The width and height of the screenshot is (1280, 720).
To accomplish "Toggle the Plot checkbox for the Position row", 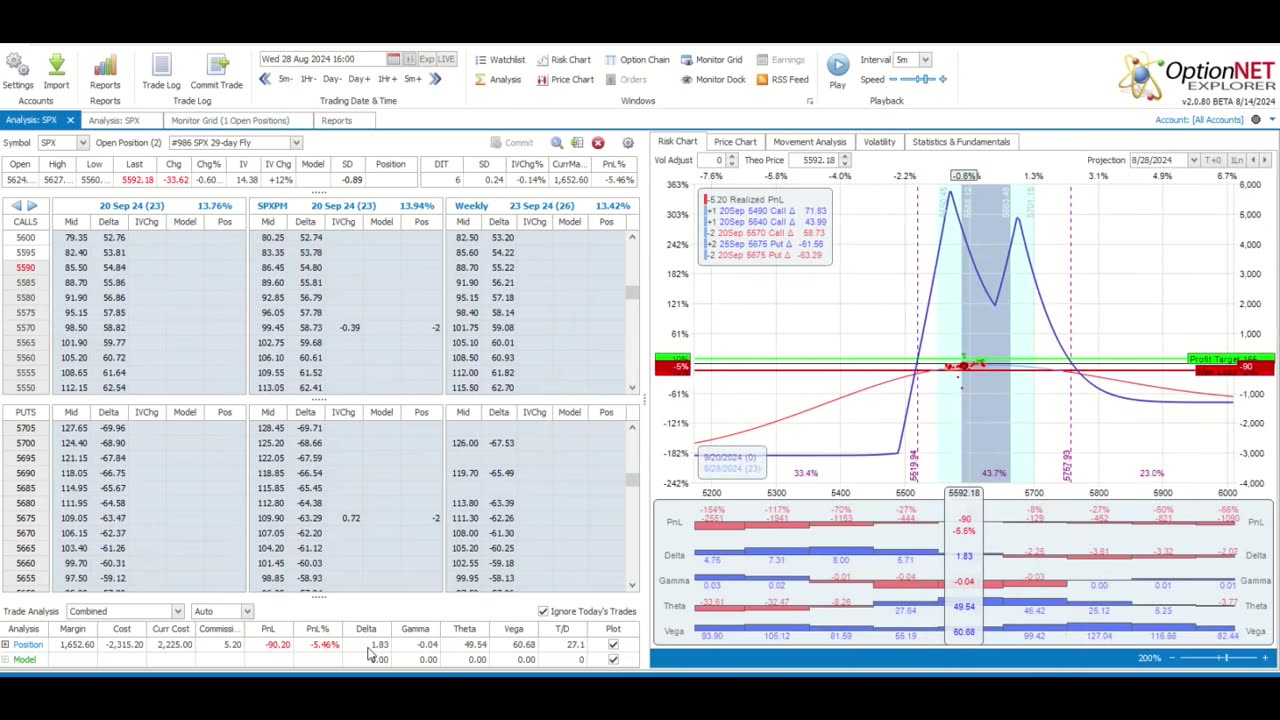I will pos(613,645).
